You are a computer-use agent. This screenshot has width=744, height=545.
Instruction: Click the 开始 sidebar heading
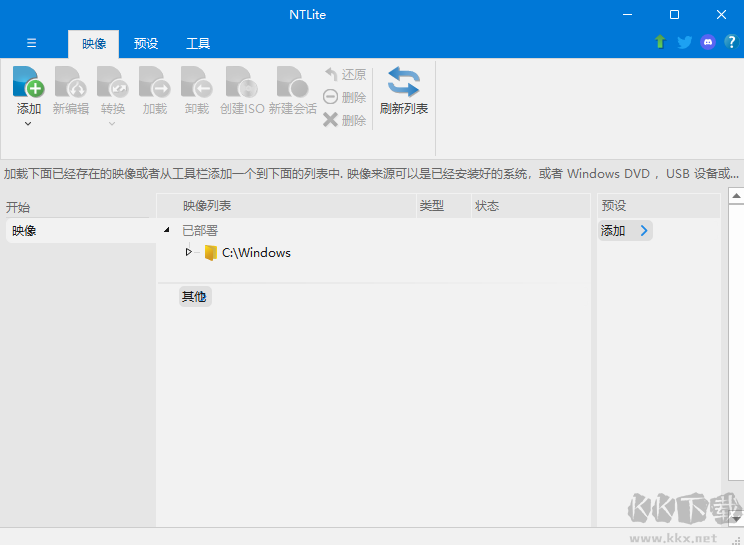[18, 207]
